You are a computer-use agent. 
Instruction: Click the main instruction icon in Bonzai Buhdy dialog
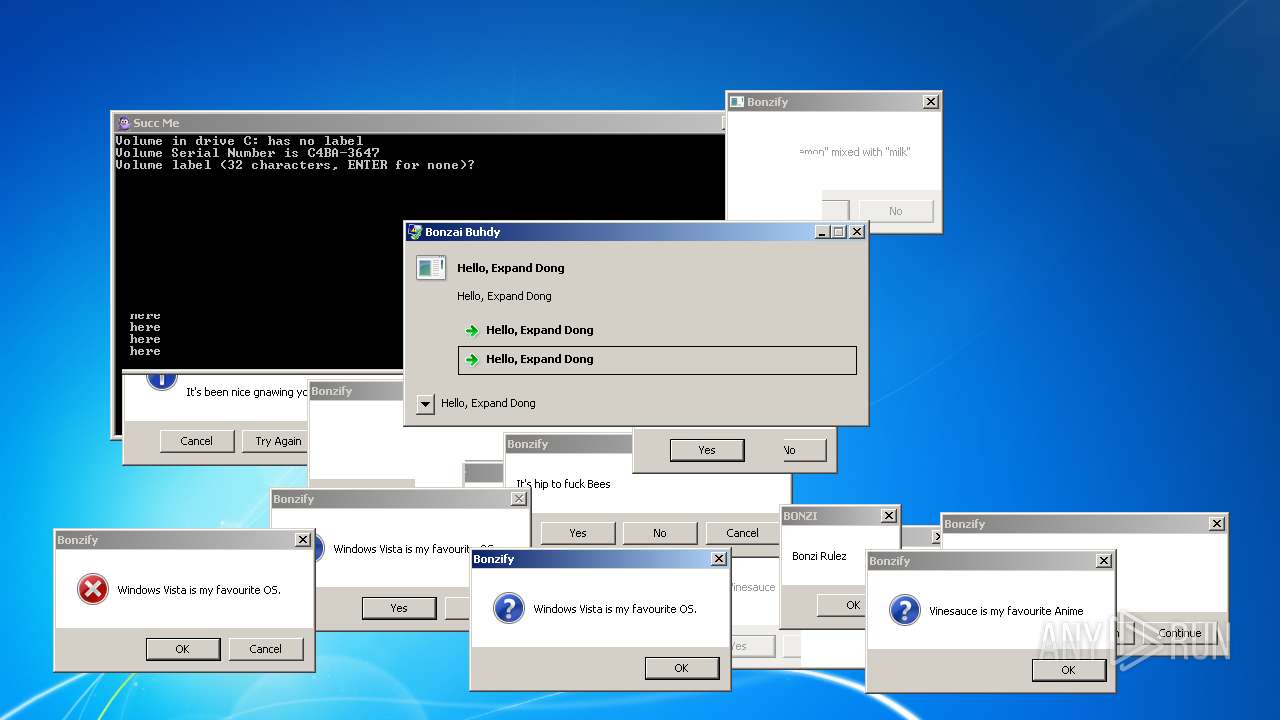tap(431, 268)
